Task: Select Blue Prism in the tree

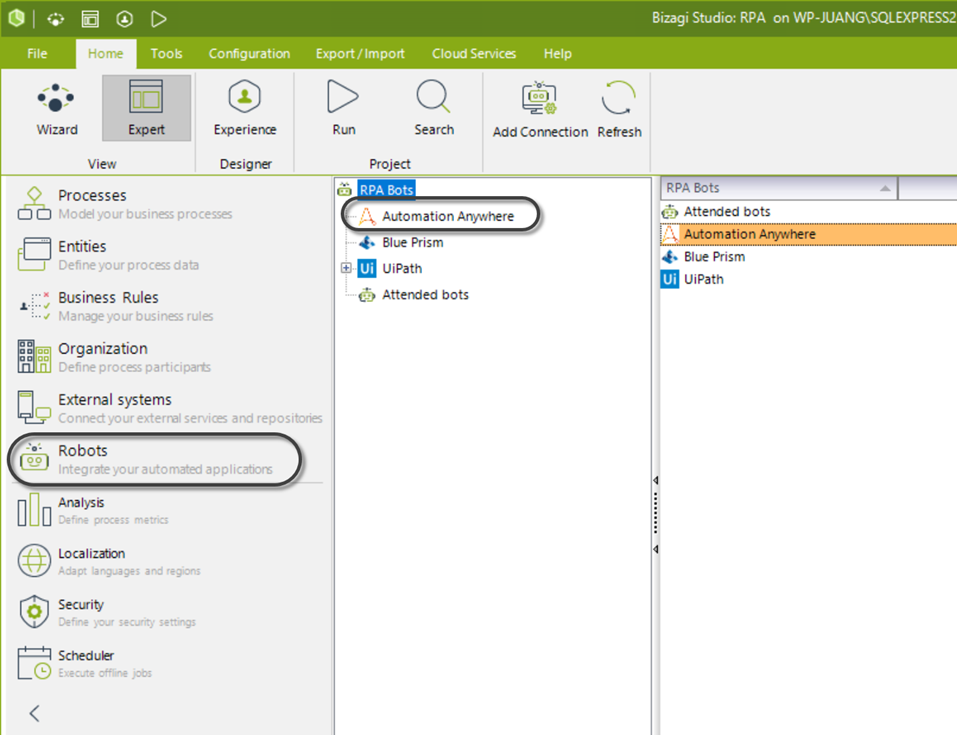Action: (413, 242)
